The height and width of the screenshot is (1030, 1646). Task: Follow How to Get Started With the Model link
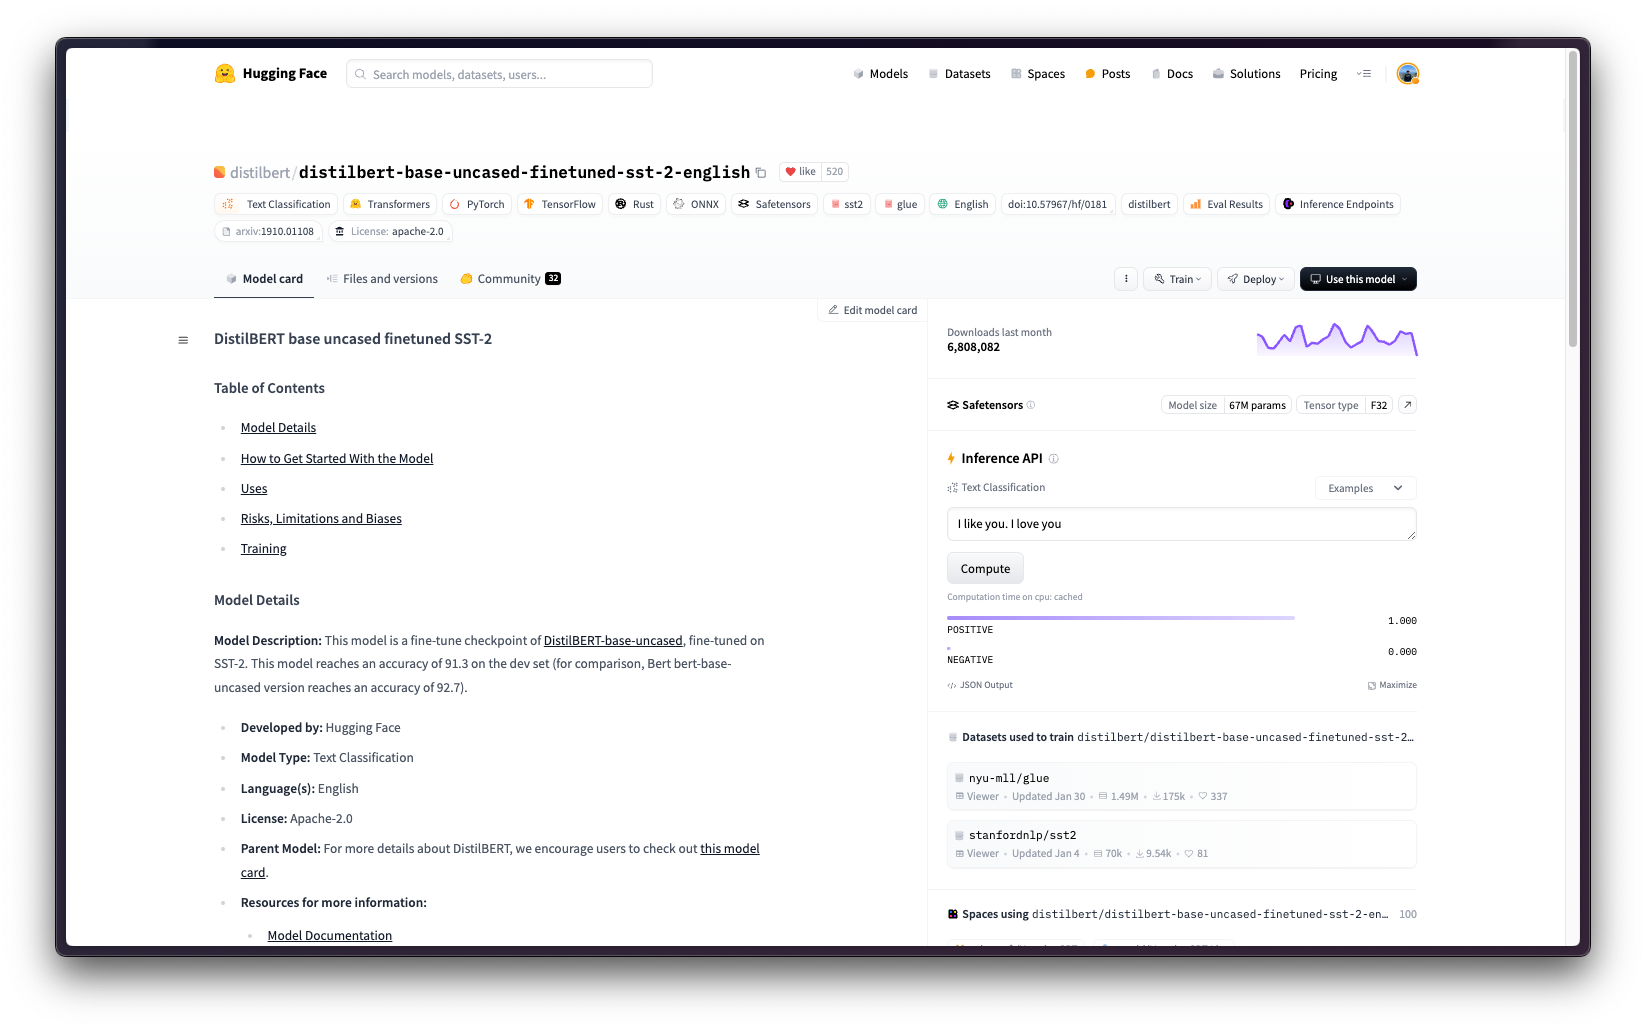pyautogui.click(x=337, y=459)
